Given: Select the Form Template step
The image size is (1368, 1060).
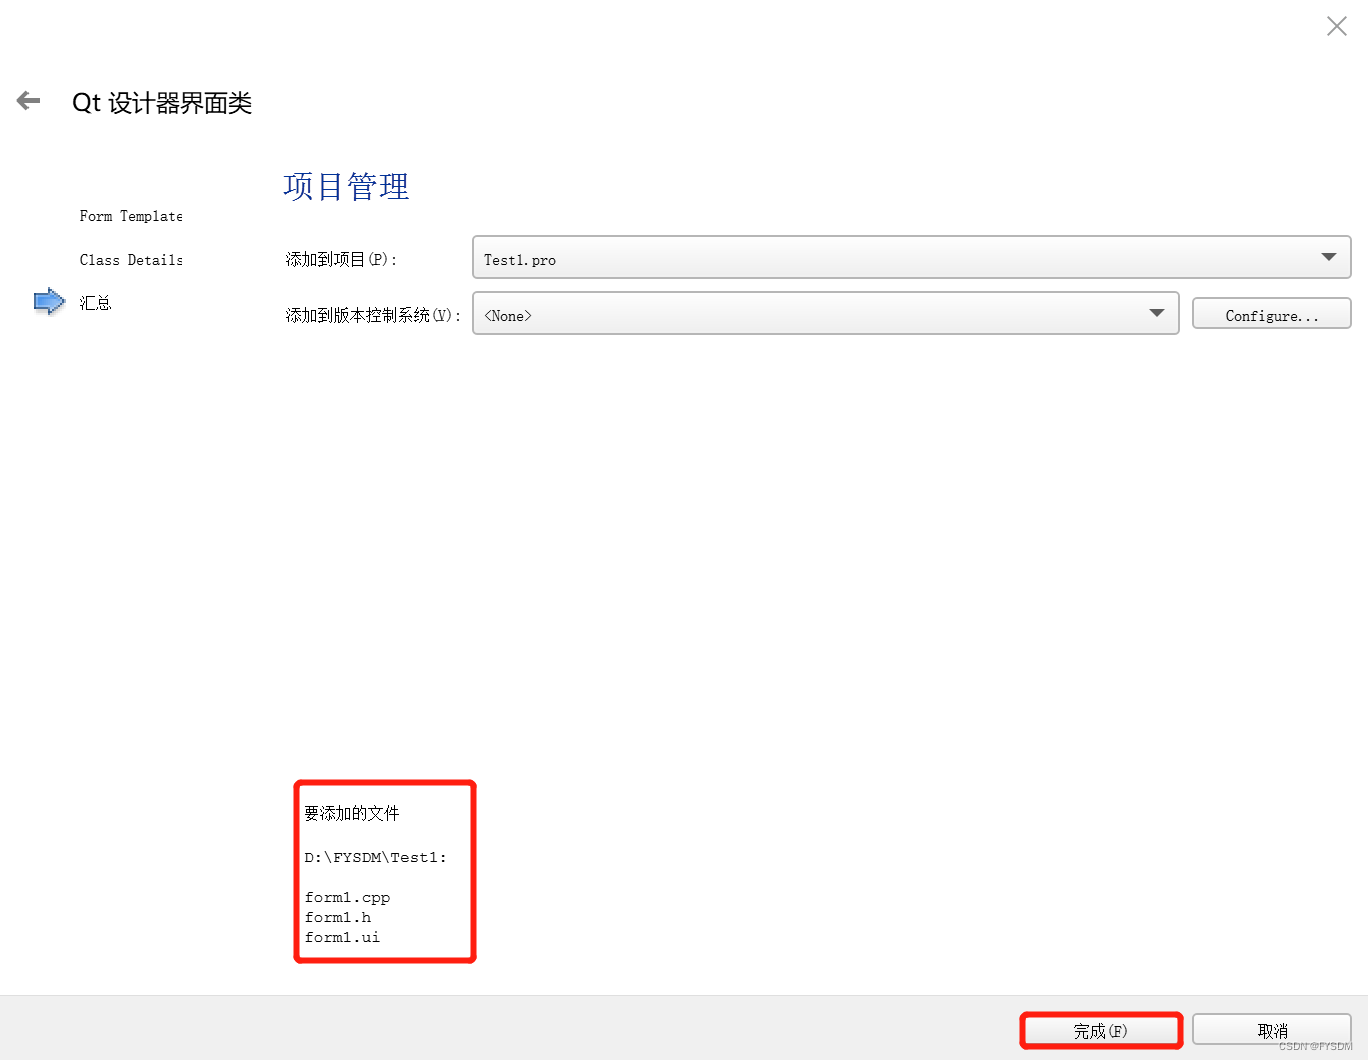Looking at the screenshot, I should click(131, 216).
